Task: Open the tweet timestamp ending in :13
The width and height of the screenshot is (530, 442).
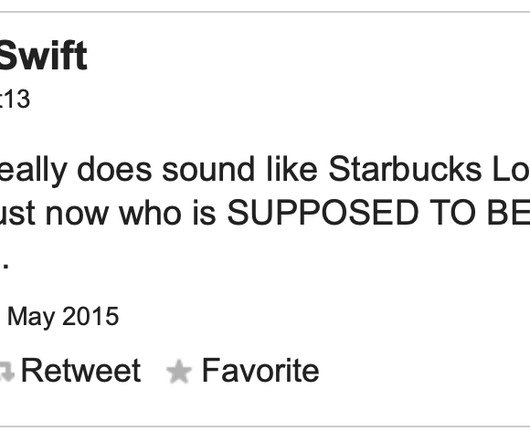Action: pos(15,99)
